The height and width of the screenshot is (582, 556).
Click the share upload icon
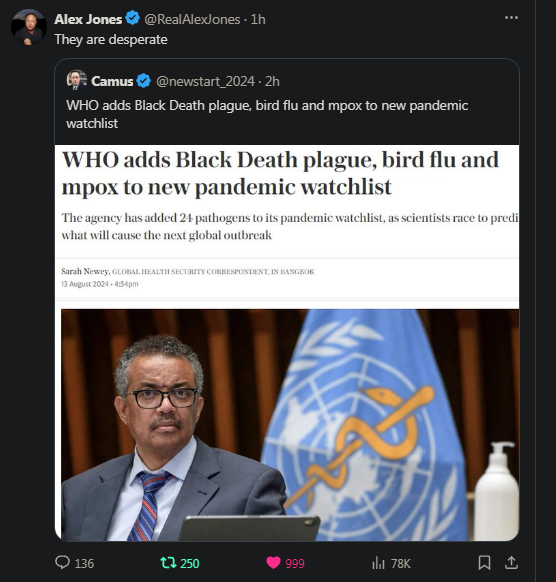click(511, 563)
